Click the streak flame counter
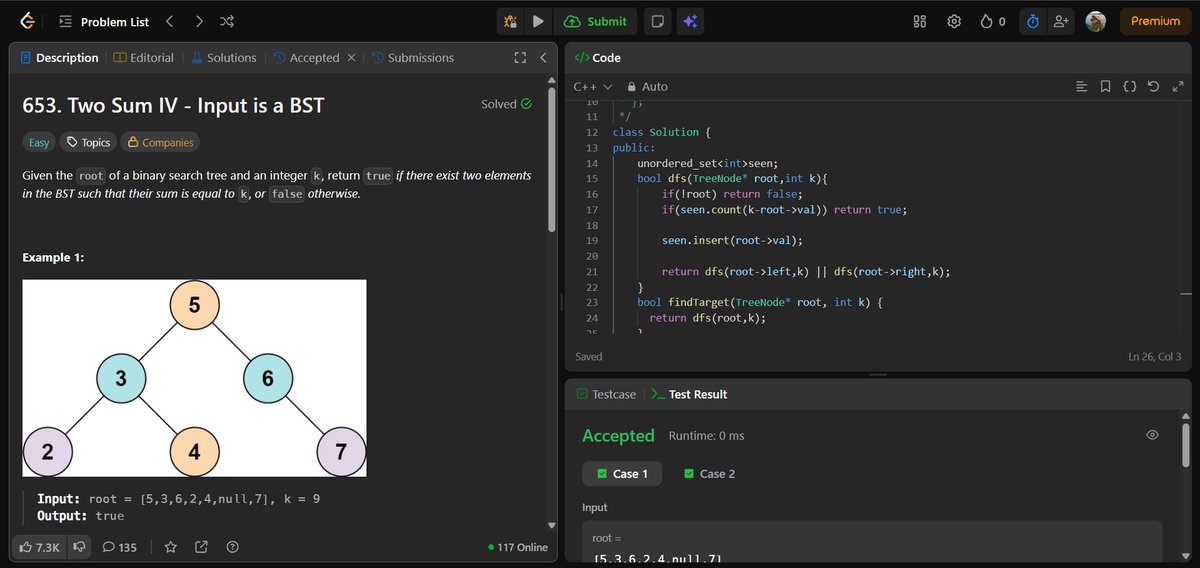Image resolution: width=1200 pixels, height=568 pixels. tap(993, 21)
